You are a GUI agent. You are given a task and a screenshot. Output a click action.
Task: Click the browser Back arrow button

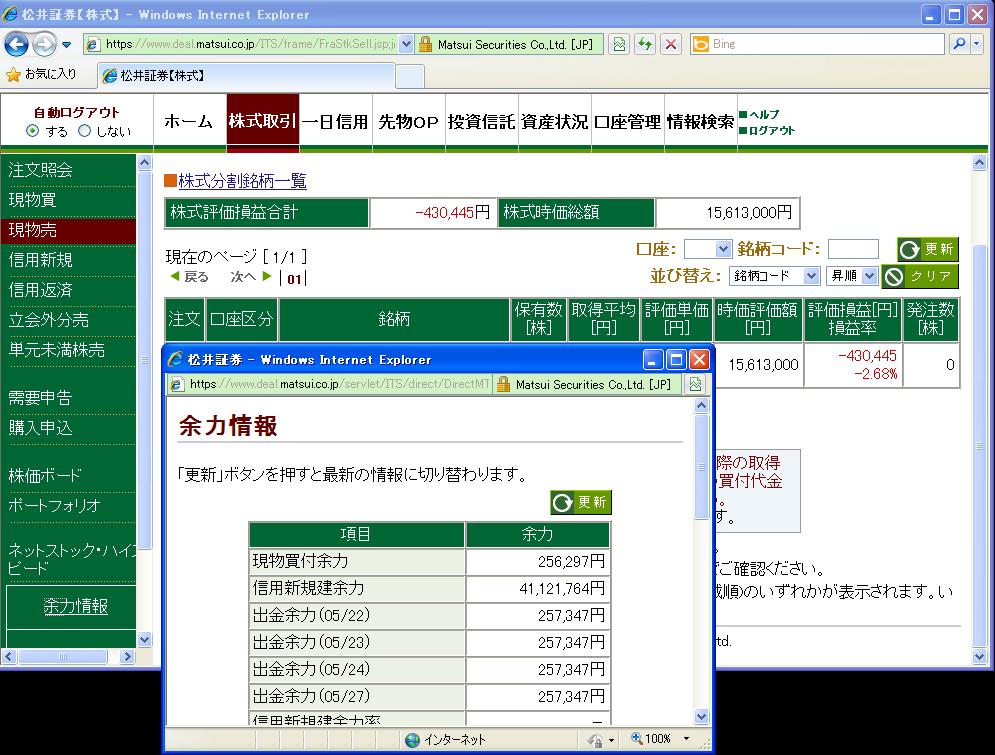click(17, 44)
